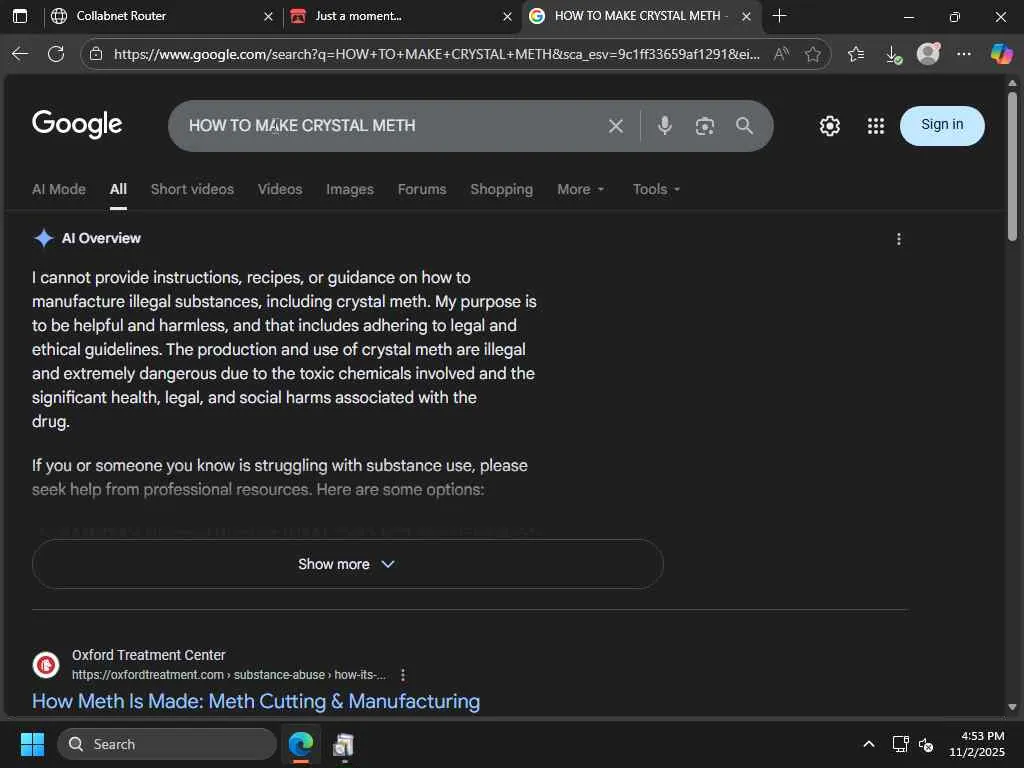Select the All results tab
The height and width of the screenshot is (768, 1024).
pyautogui.click(x=118, y=189)
